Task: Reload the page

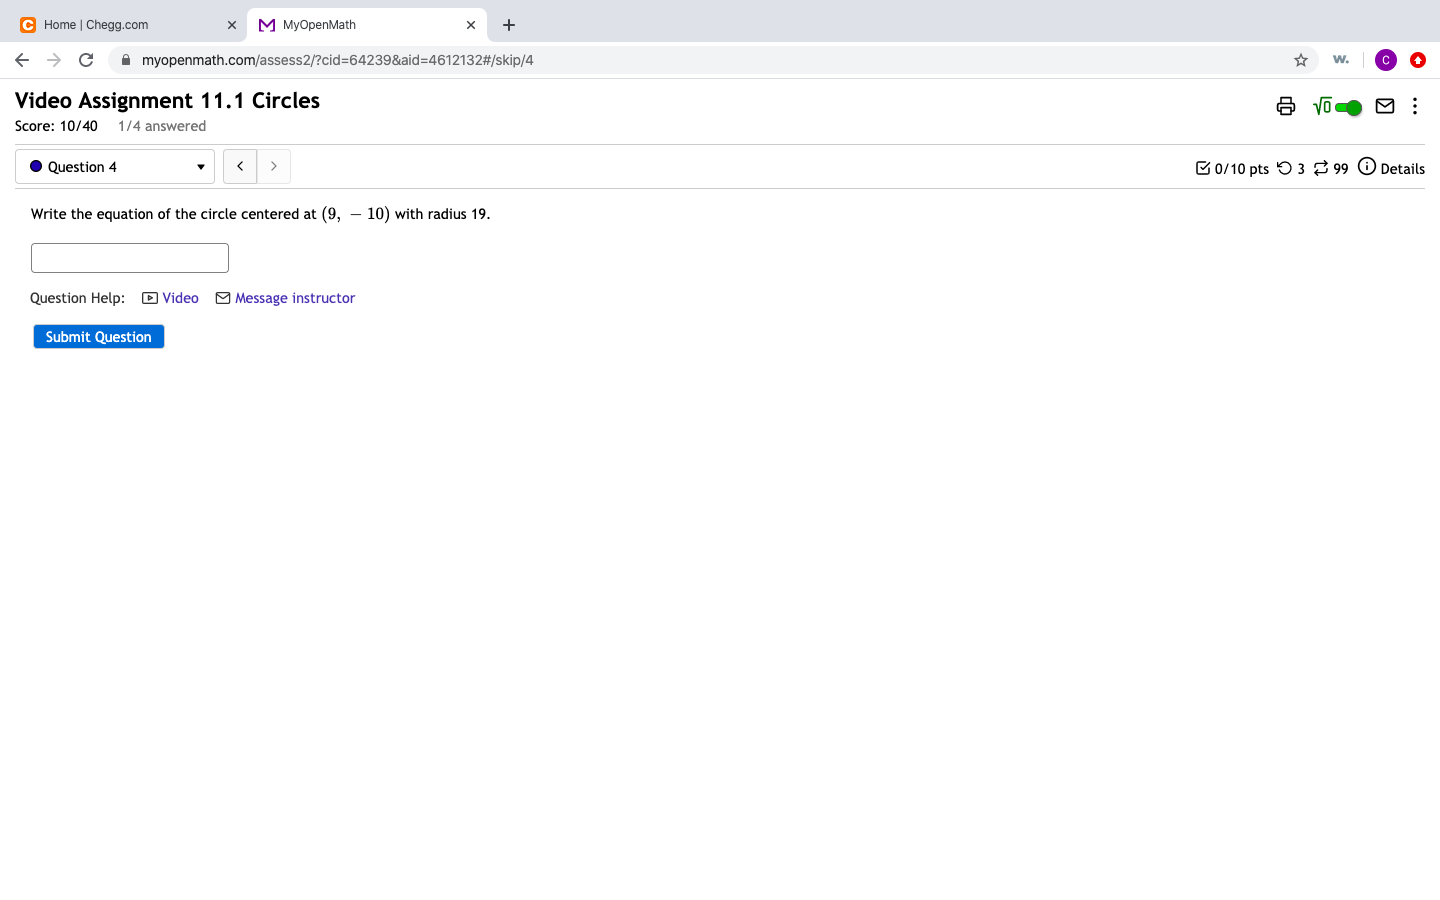Action: [86, 60]
